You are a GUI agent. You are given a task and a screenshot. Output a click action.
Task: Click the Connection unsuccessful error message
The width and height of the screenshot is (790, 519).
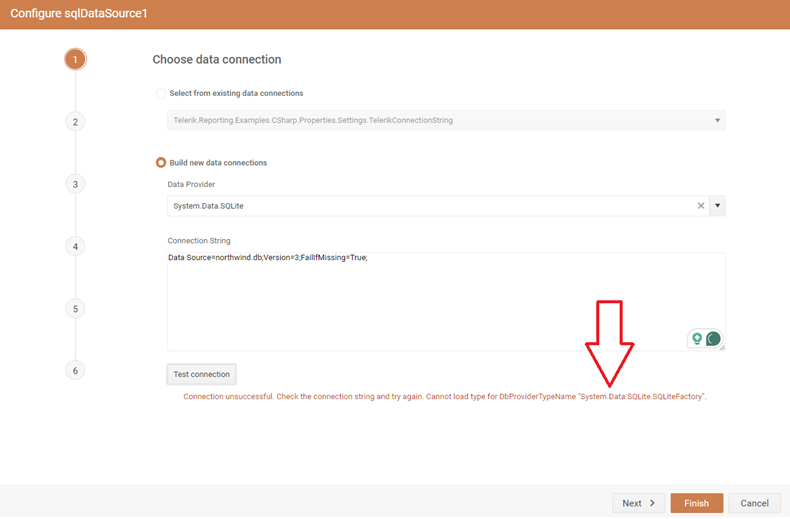pyautogui.click(x=444, y=397)
